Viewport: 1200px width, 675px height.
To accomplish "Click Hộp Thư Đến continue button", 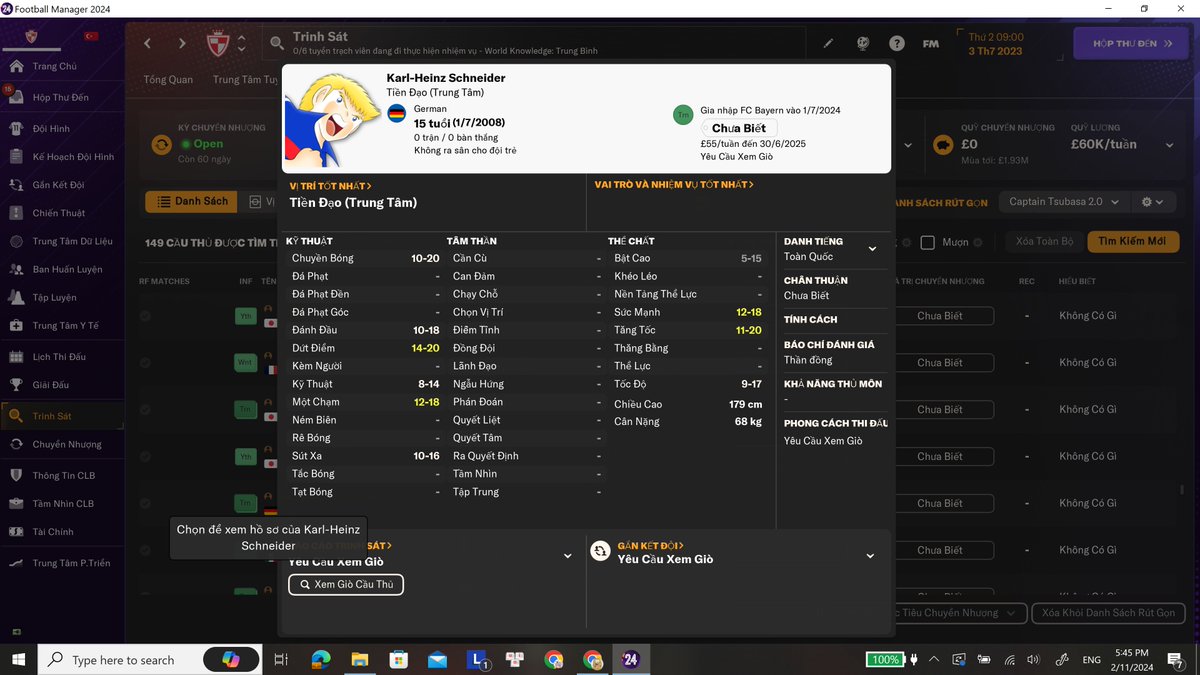I will (x=1130, y=44).
